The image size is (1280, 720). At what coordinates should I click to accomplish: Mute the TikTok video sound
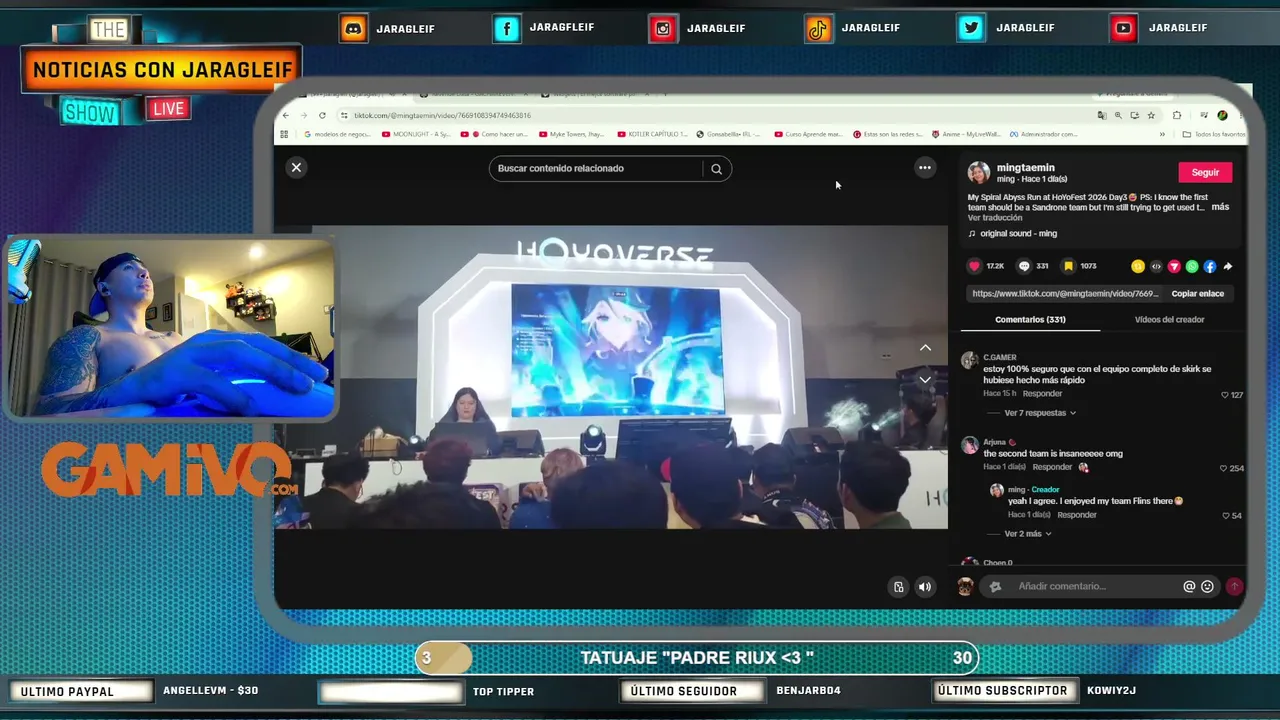tap(925, 587)
